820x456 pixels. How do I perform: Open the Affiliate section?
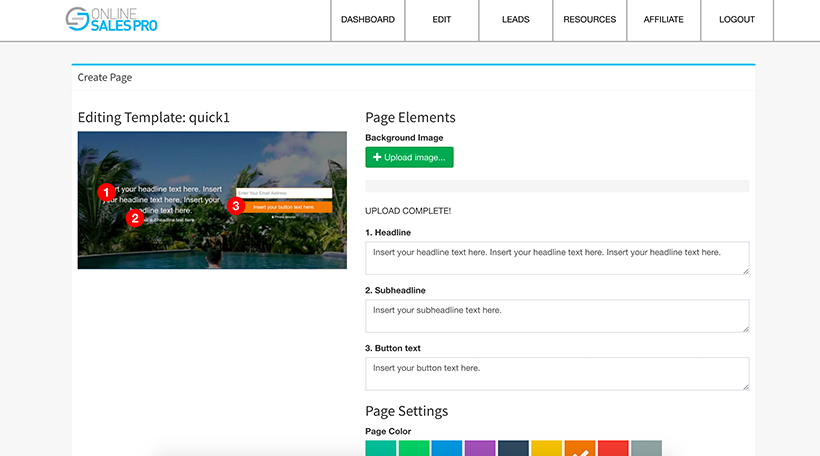point(663,20)
